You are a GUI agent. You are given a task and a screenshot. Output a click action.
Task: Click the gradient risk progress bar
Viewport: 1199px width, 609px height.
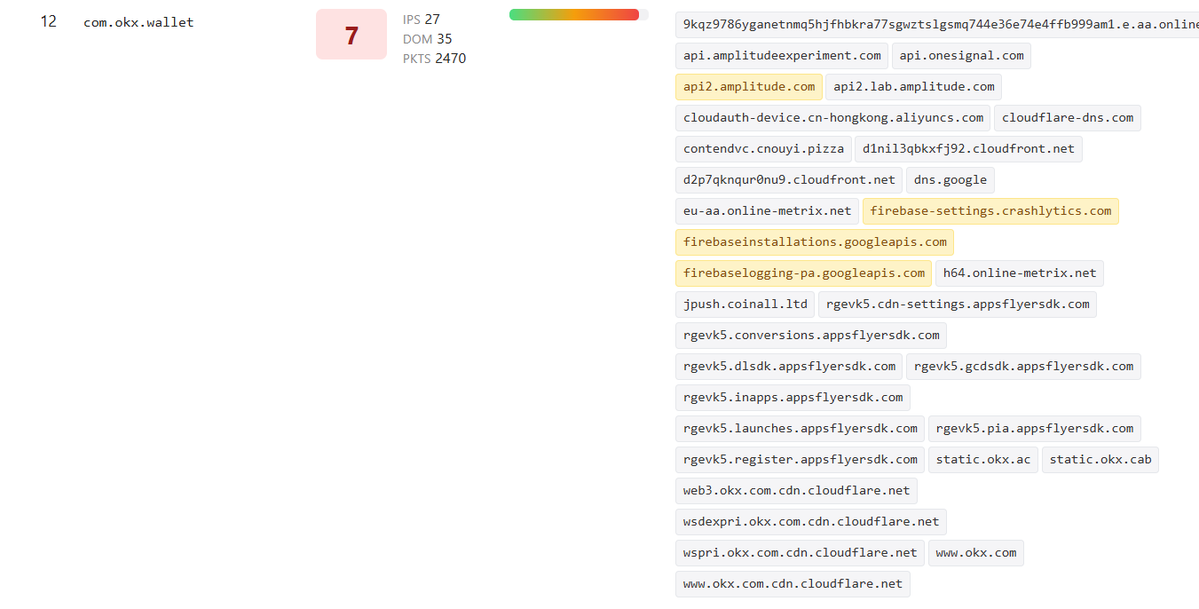pyautogui.click(x=579, y=15)
